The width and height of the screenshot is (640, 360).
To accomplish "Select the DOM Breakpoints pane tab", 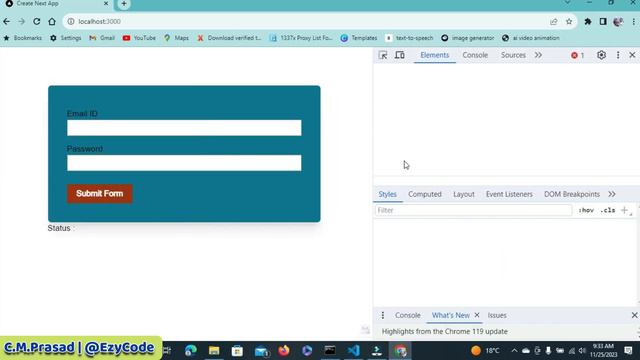I will [572, 194].
